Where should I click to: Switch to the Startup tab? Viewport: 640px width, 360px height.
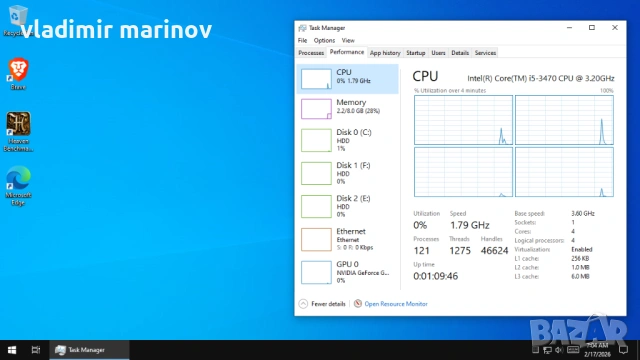416,53
